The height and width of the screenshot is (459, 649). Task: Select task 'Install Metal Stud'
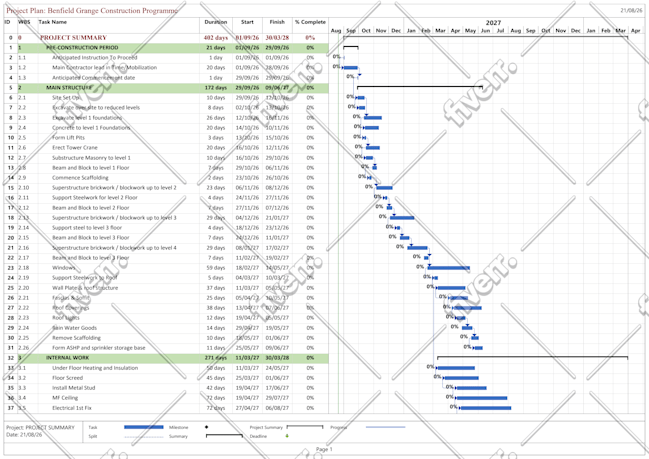(74, 388)
